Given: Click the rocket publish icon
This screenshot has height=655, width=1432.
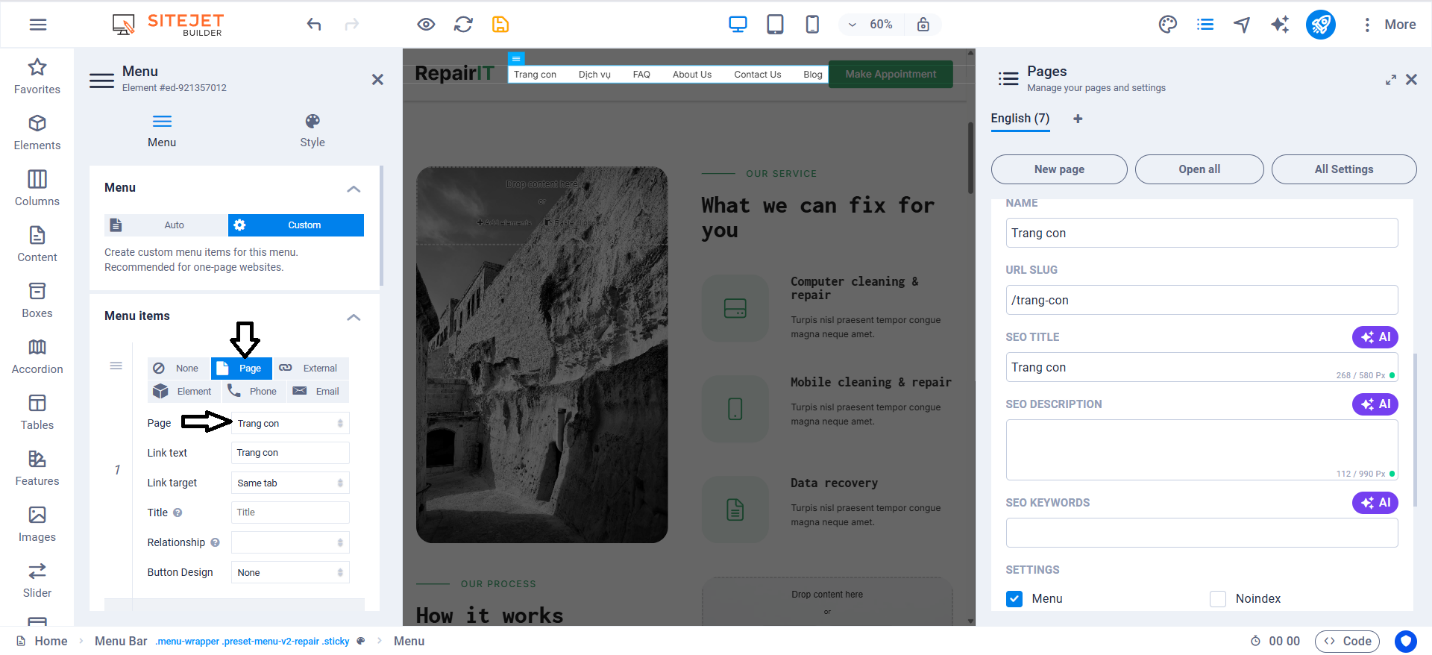Looking at the screenshot, I should (x=1320, y=24).
